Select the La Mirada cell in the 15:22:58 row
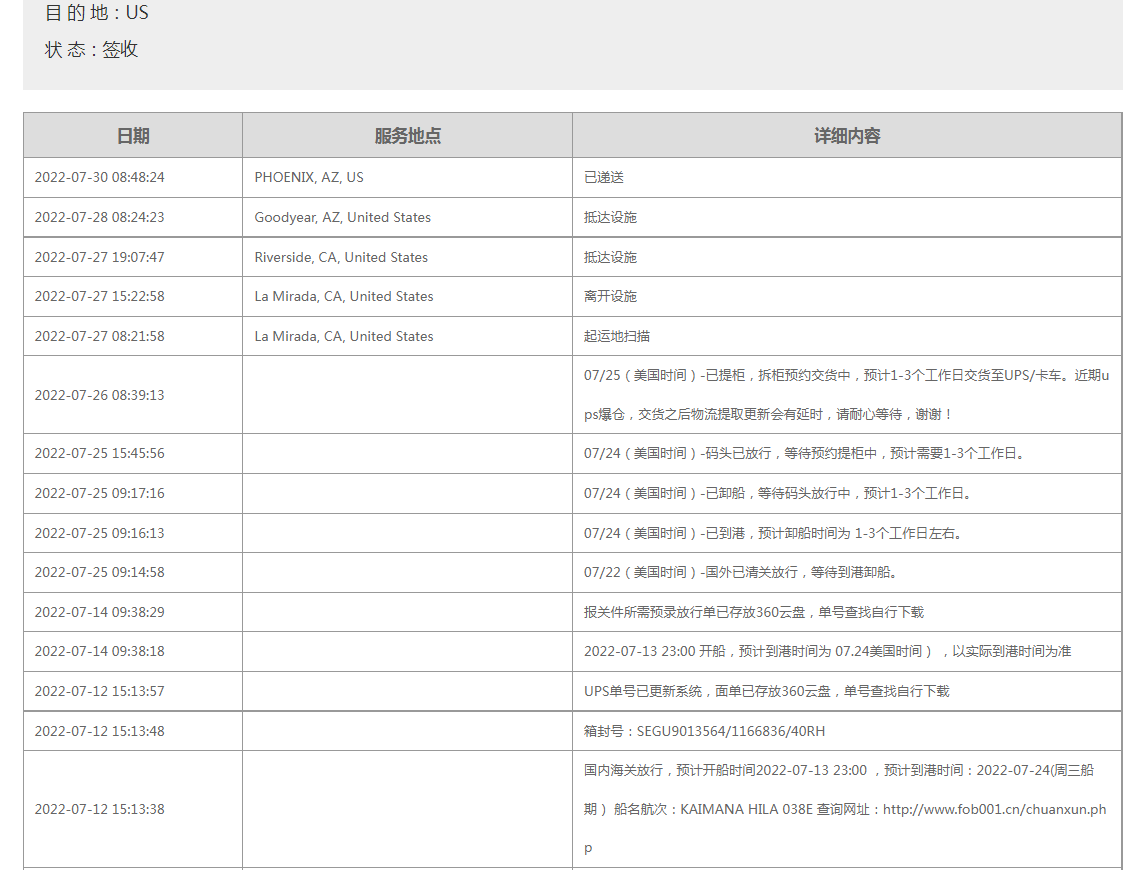Image resolution: width=1148 pixels, height=870 pixels. pyautogui.click(x=344, y=296)
